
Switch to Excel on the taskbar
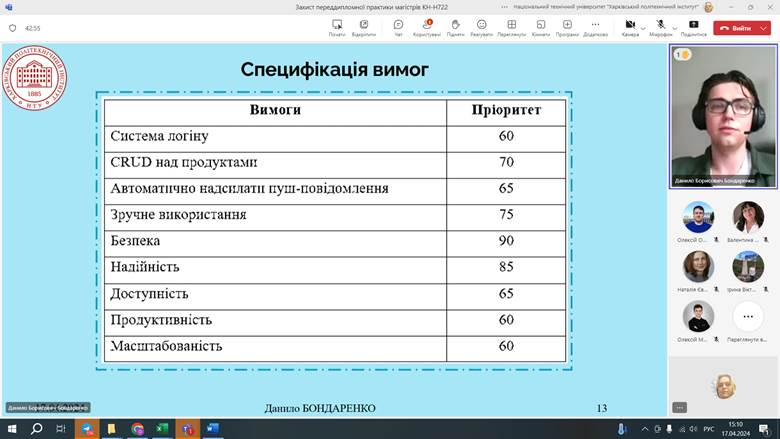162,429
